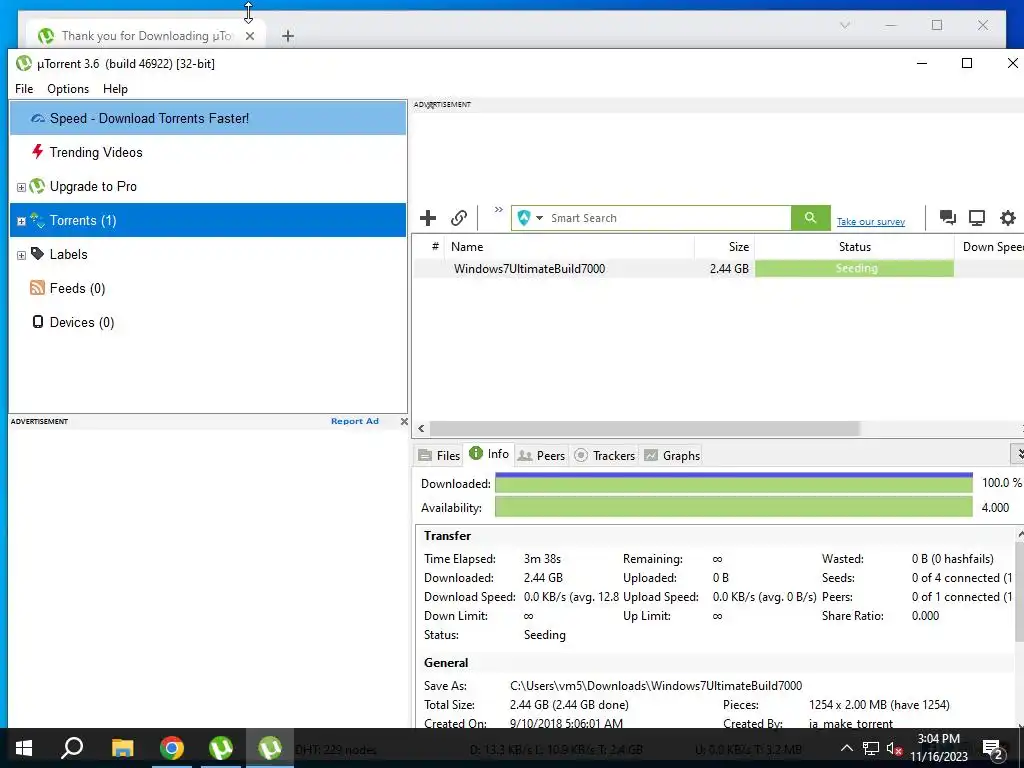Click the Devices phone icon
The height and width of the screenshot is (768, 1024).
point(38,321)
